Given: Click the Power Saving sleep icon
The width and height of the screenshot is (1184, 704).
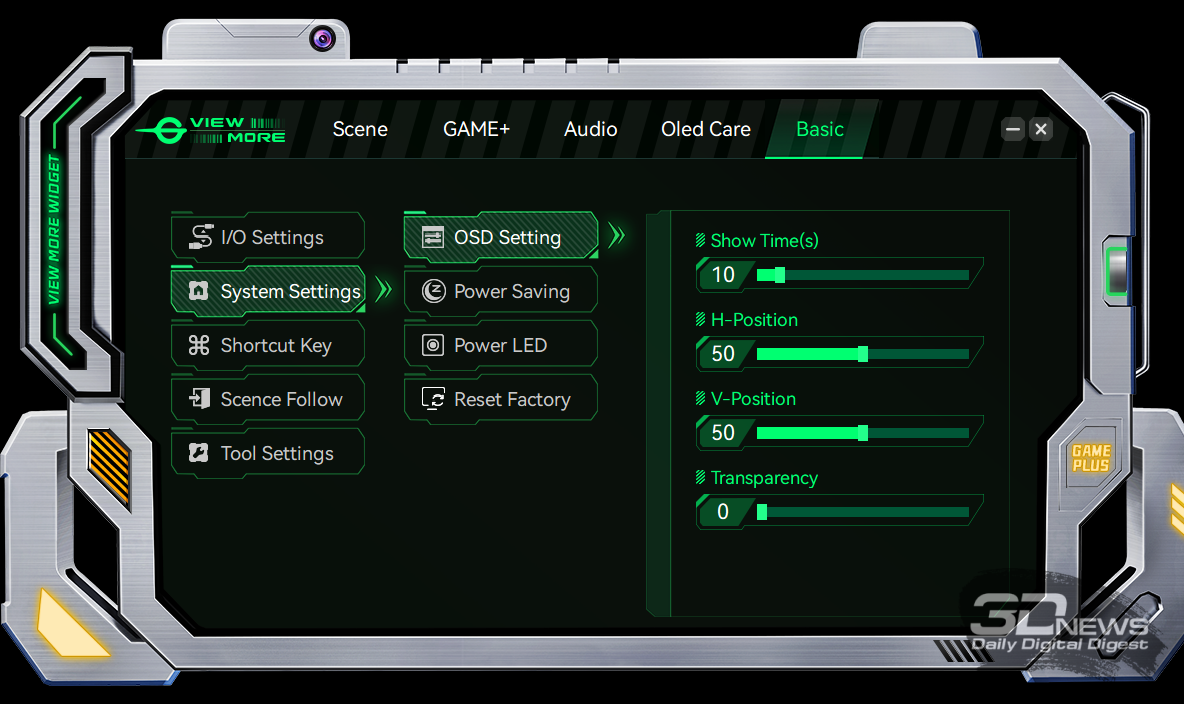Looking at the screenshot, I should (433, 291).
